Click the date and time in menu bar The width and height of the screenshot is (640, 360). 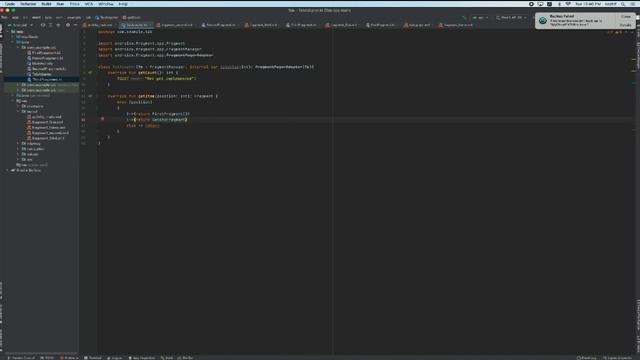pyautogui.click(x=588, y=4)
